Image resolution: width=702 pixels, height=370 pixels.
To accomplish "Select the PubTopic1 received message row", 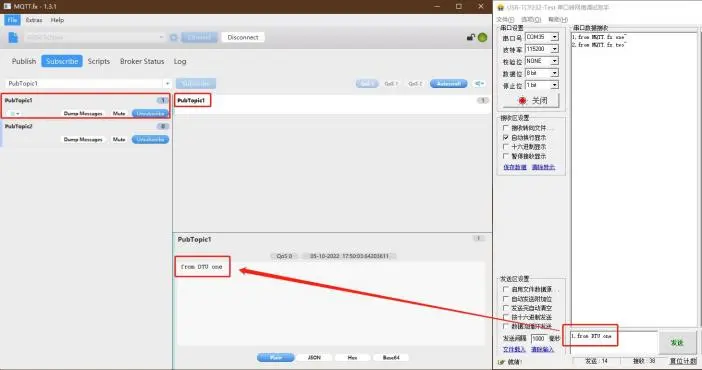I will click(x=332, y=104).
